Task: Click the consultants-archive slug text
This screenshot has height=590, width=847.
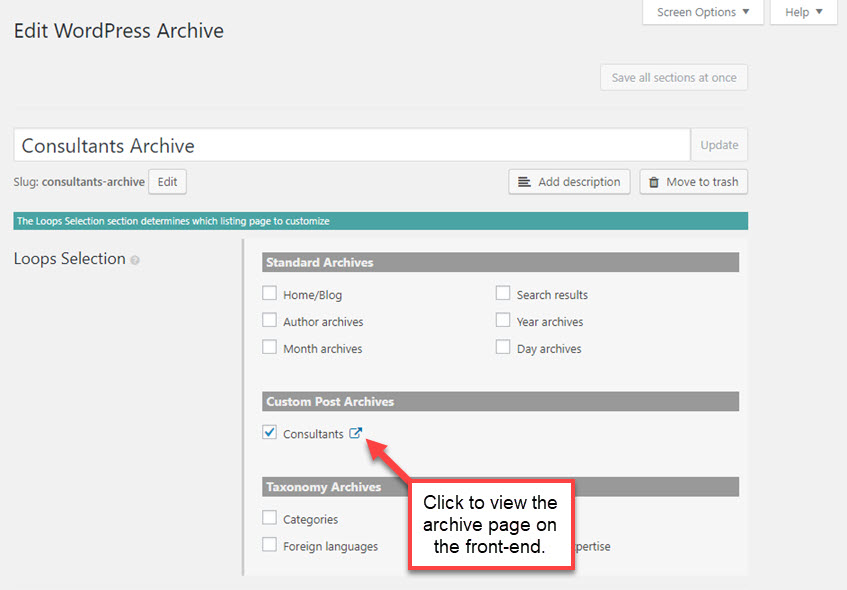Action: point(93,182)
